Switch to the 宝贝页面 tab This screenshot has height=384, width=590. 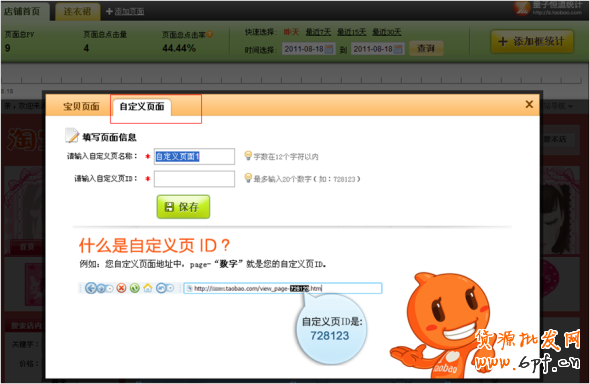[81, 106]
